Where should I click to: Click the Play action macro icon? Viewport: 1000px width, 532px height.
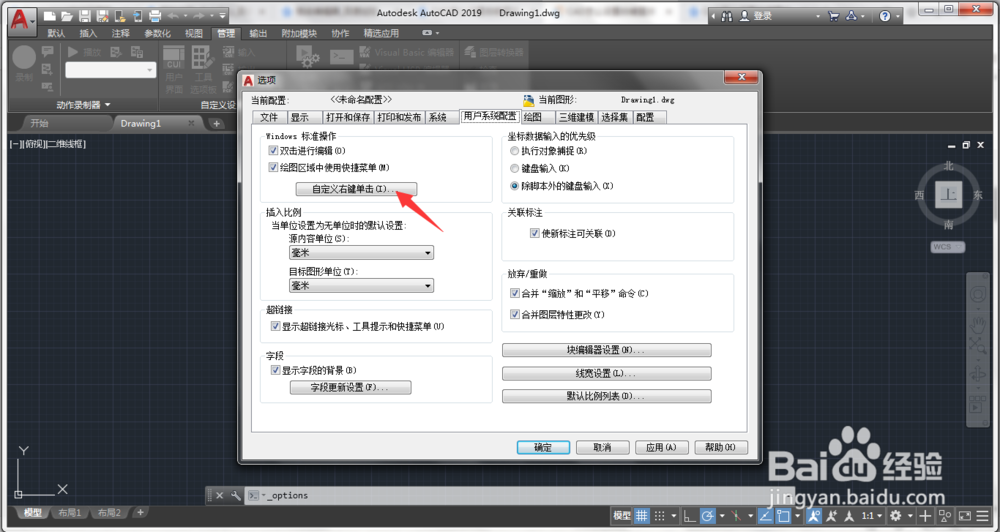[x=73, y=52]
